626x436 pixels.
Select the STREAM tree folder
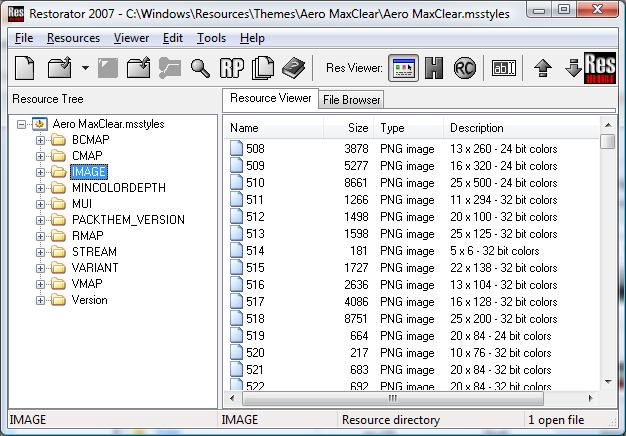[94, 252]
